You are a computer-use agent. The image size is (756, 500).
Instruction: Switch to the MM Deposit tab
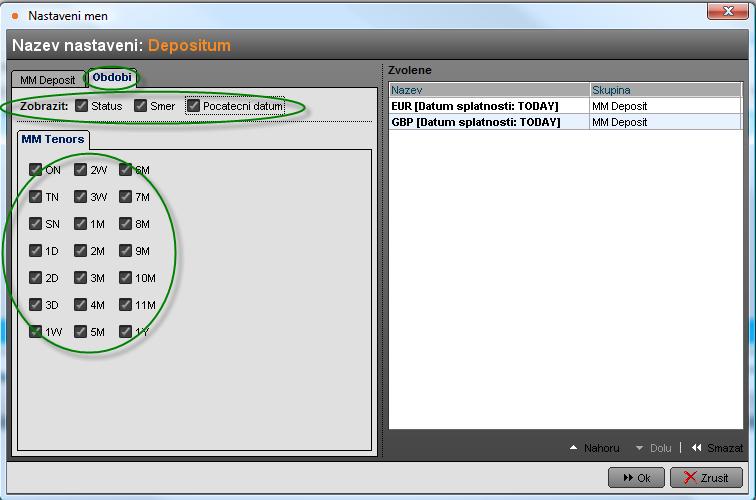47,80
